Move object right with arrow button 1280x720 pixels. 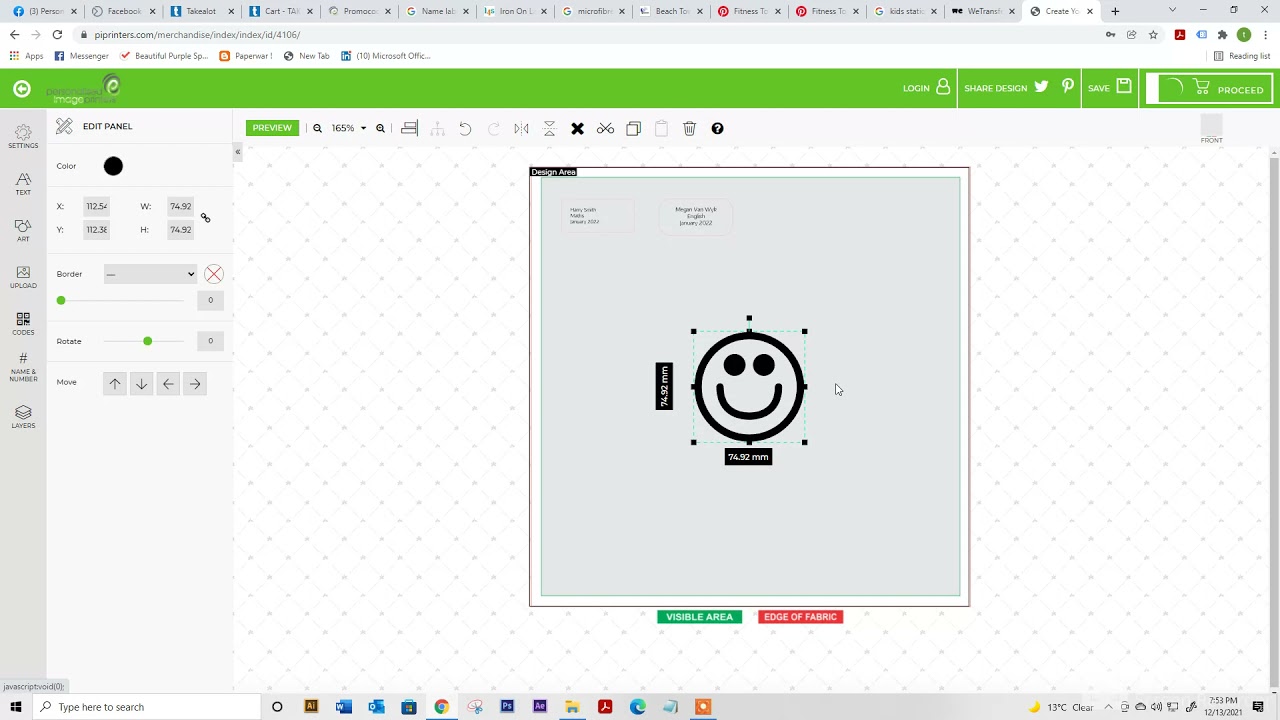(195, 383)
